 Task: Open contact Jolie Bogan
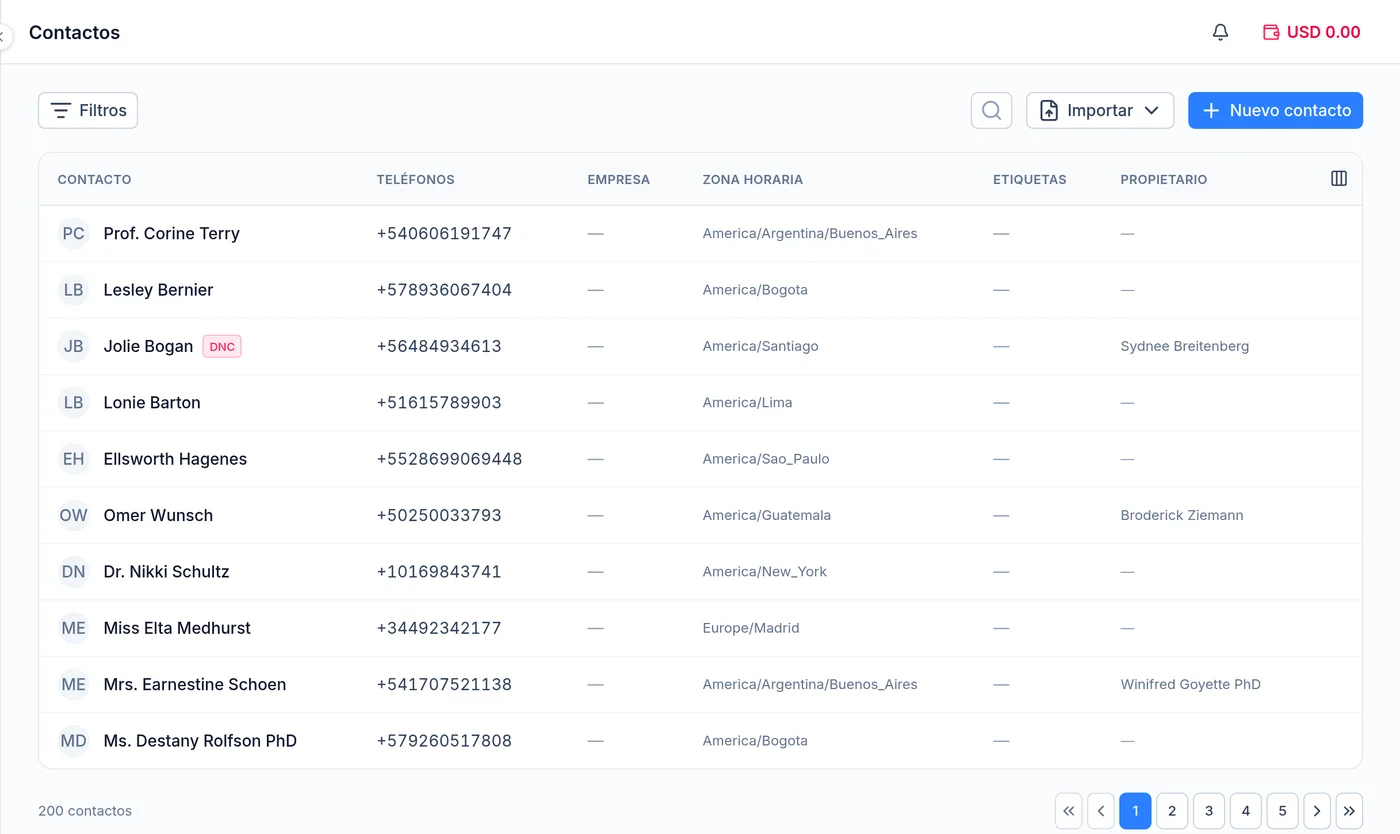coord(148,346)
